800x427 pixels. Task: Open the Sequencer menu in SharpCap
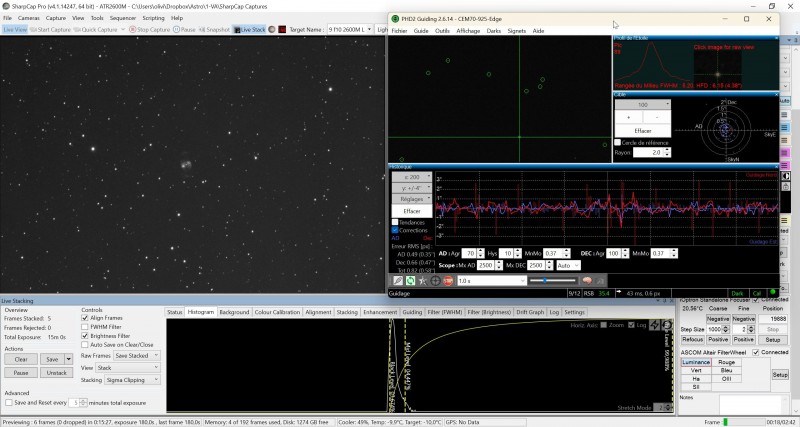pyautogui.click(x=123, y=18)
